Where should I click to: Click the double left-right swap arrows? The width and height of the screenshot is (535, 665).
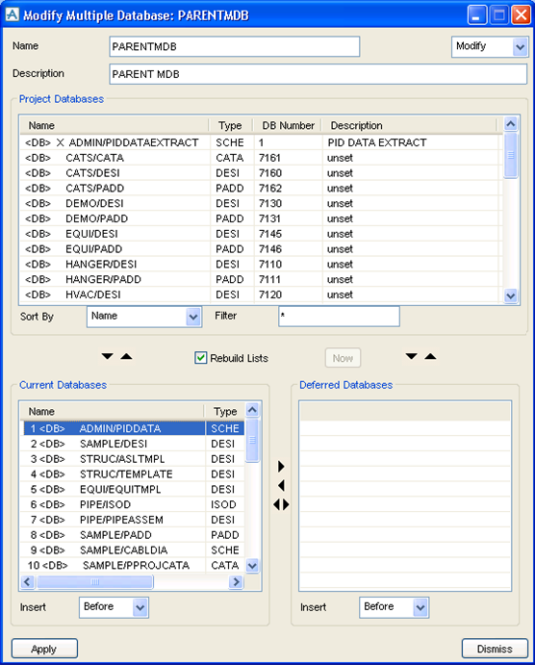coord(281,504)
